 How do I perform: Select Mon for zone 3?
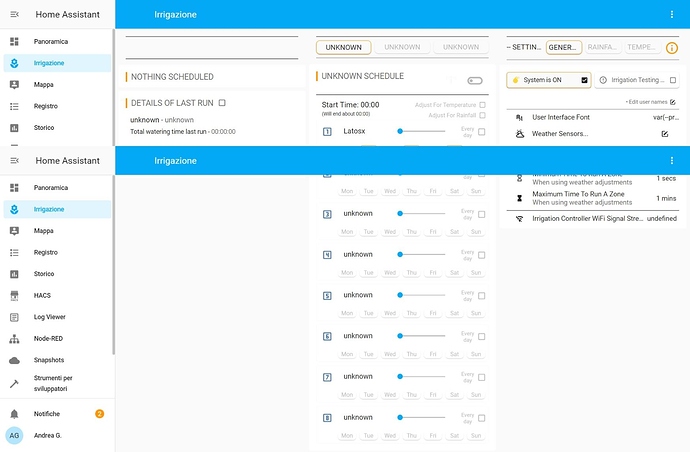coord(347,232)
